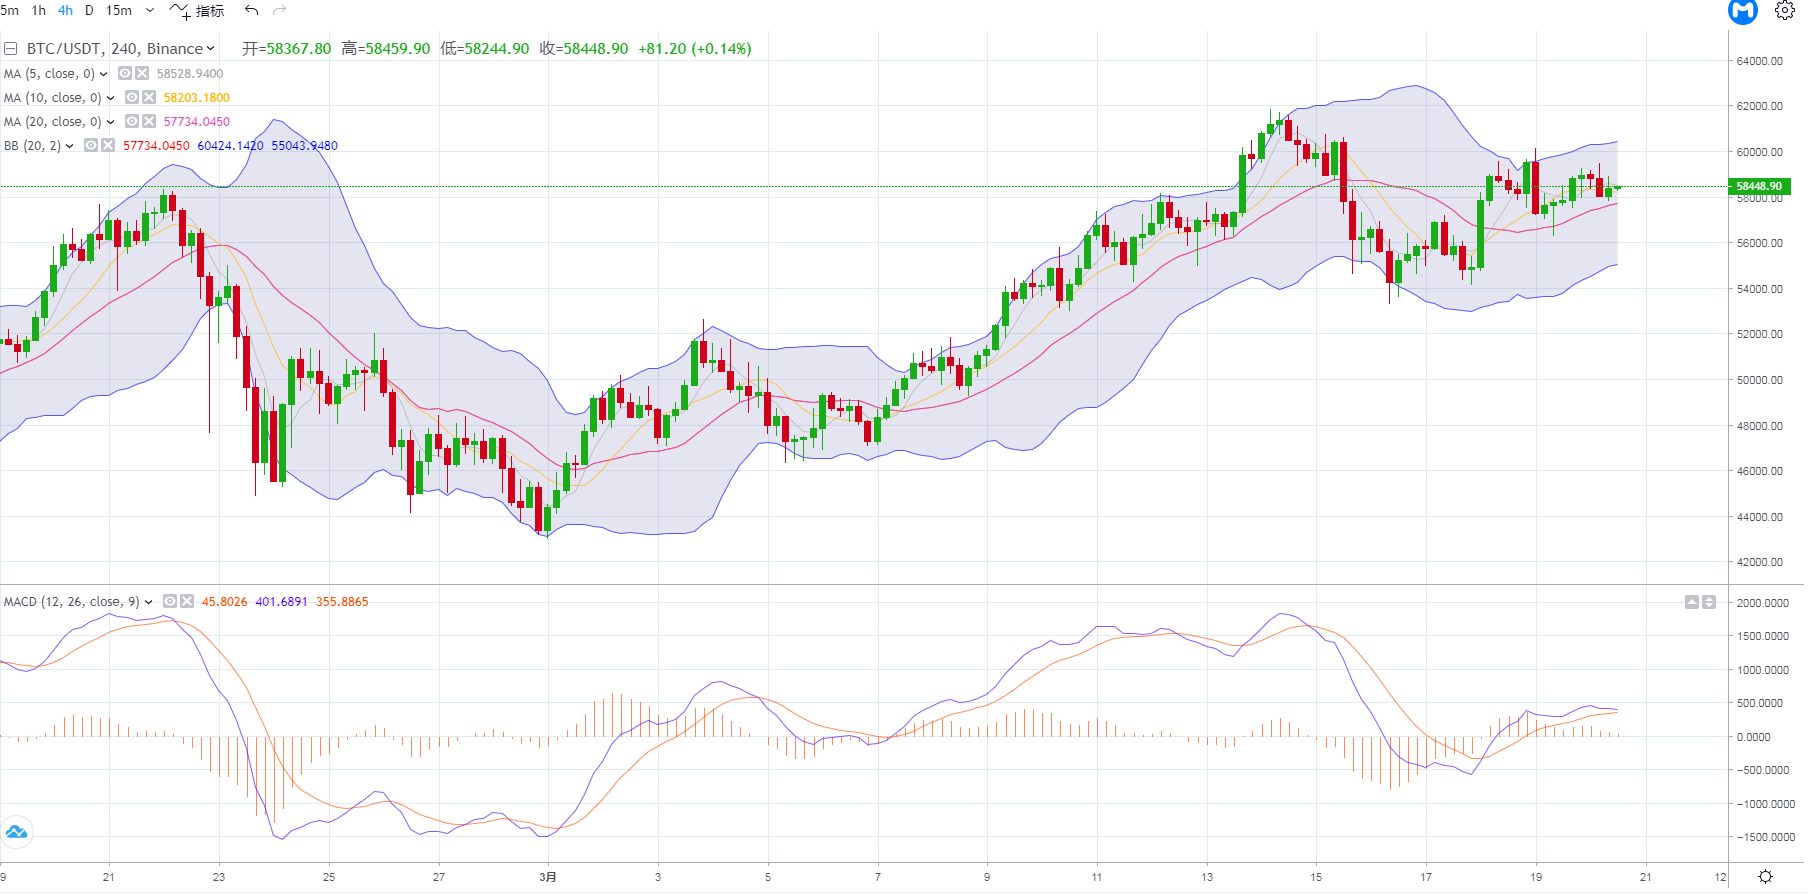Click the blue M logo icon

tap(1743, 11)
